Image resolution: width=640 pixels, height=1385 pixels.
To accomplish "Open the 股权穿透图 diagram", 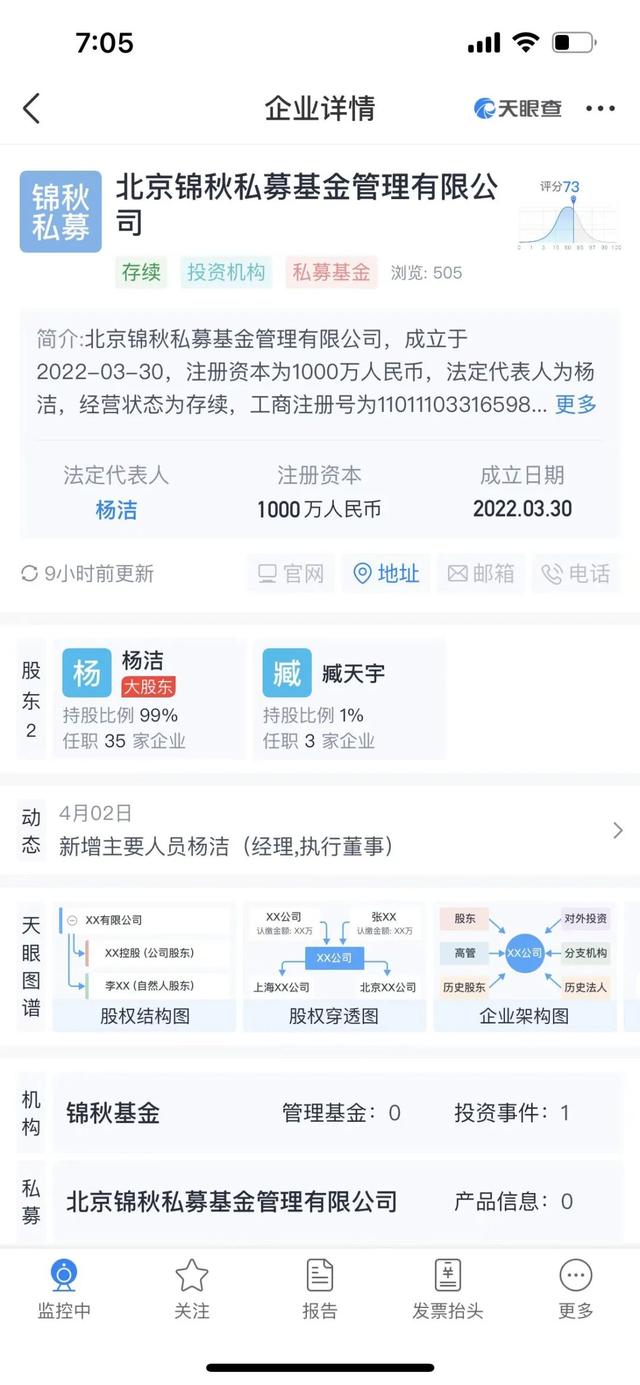I will pyautogui.click(x=334, y=968).
